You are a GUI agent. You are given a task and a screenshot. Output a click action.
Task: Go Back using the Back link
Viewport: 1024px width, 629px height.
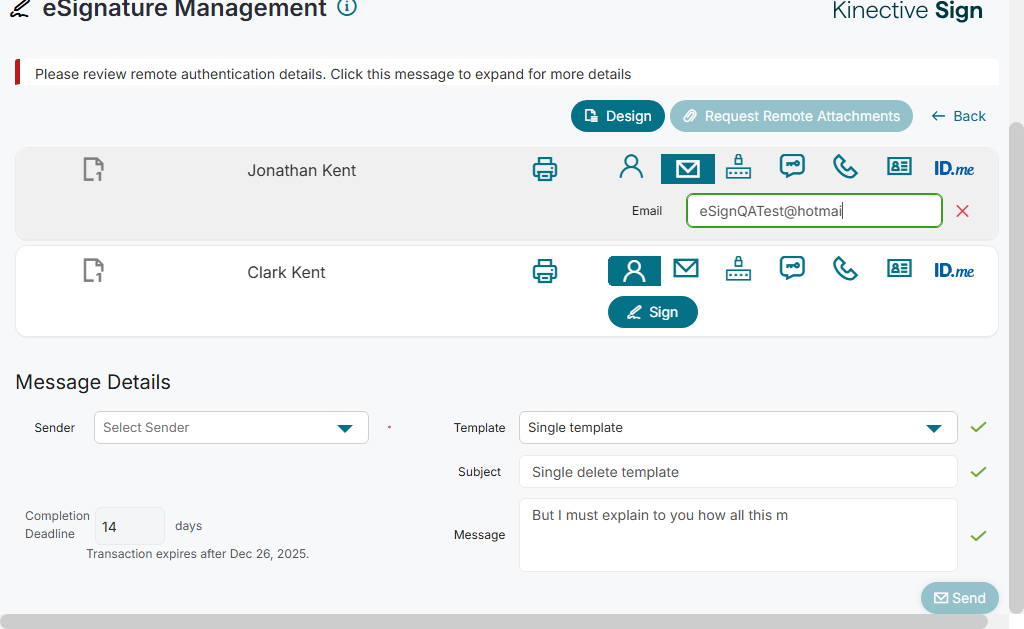pyautogui.click(x=958, y=116)
